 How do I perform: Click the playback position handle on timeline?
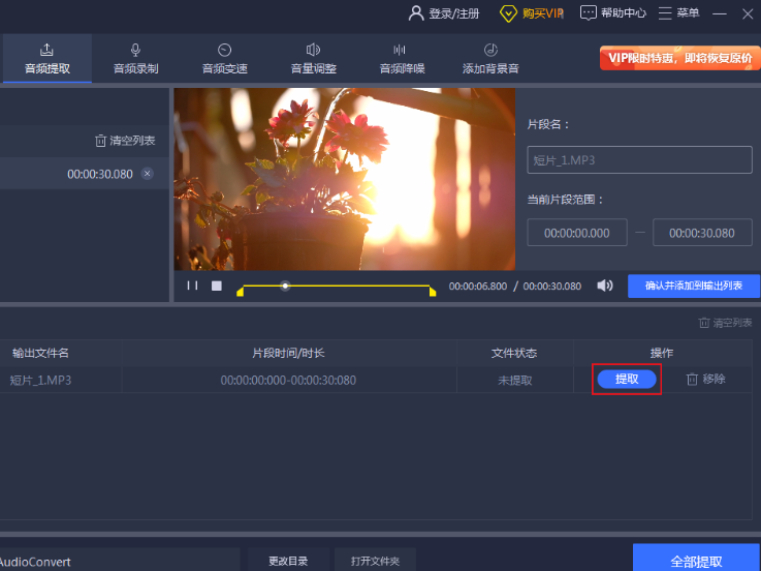tap(285, 286)
